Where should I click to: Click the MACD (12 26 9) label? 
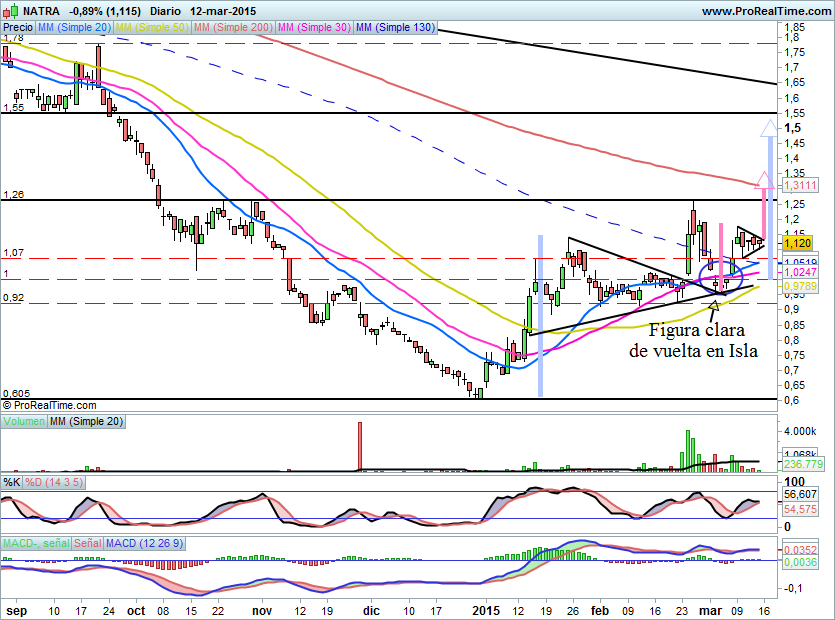tap(144, 543)
